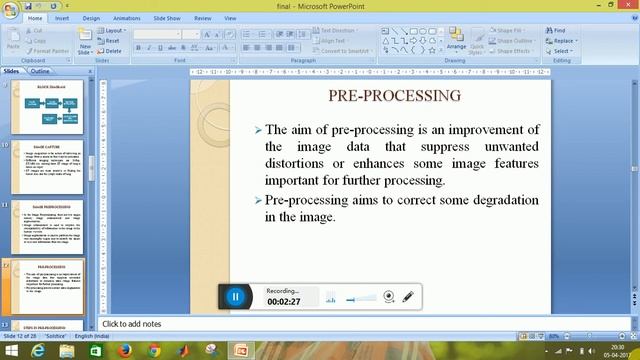The width and height of the screenshot is (640, 360).
Task: Click Increase Font Size icon
Action: (207, 35)
